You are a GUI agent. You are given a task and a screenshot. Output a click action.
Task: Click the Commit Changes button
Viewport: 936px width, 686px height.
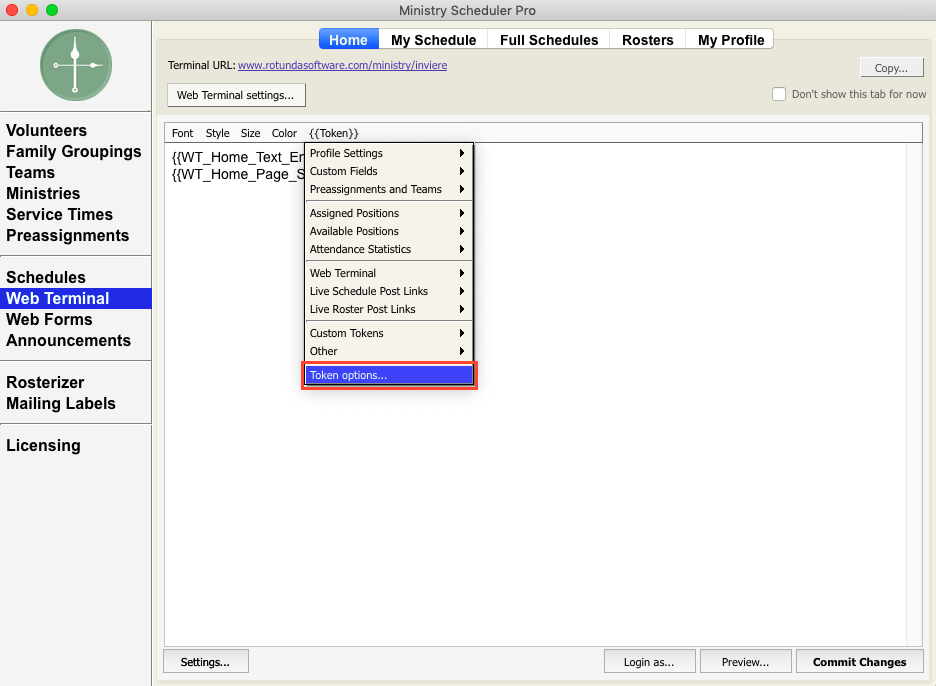(859, 662)
